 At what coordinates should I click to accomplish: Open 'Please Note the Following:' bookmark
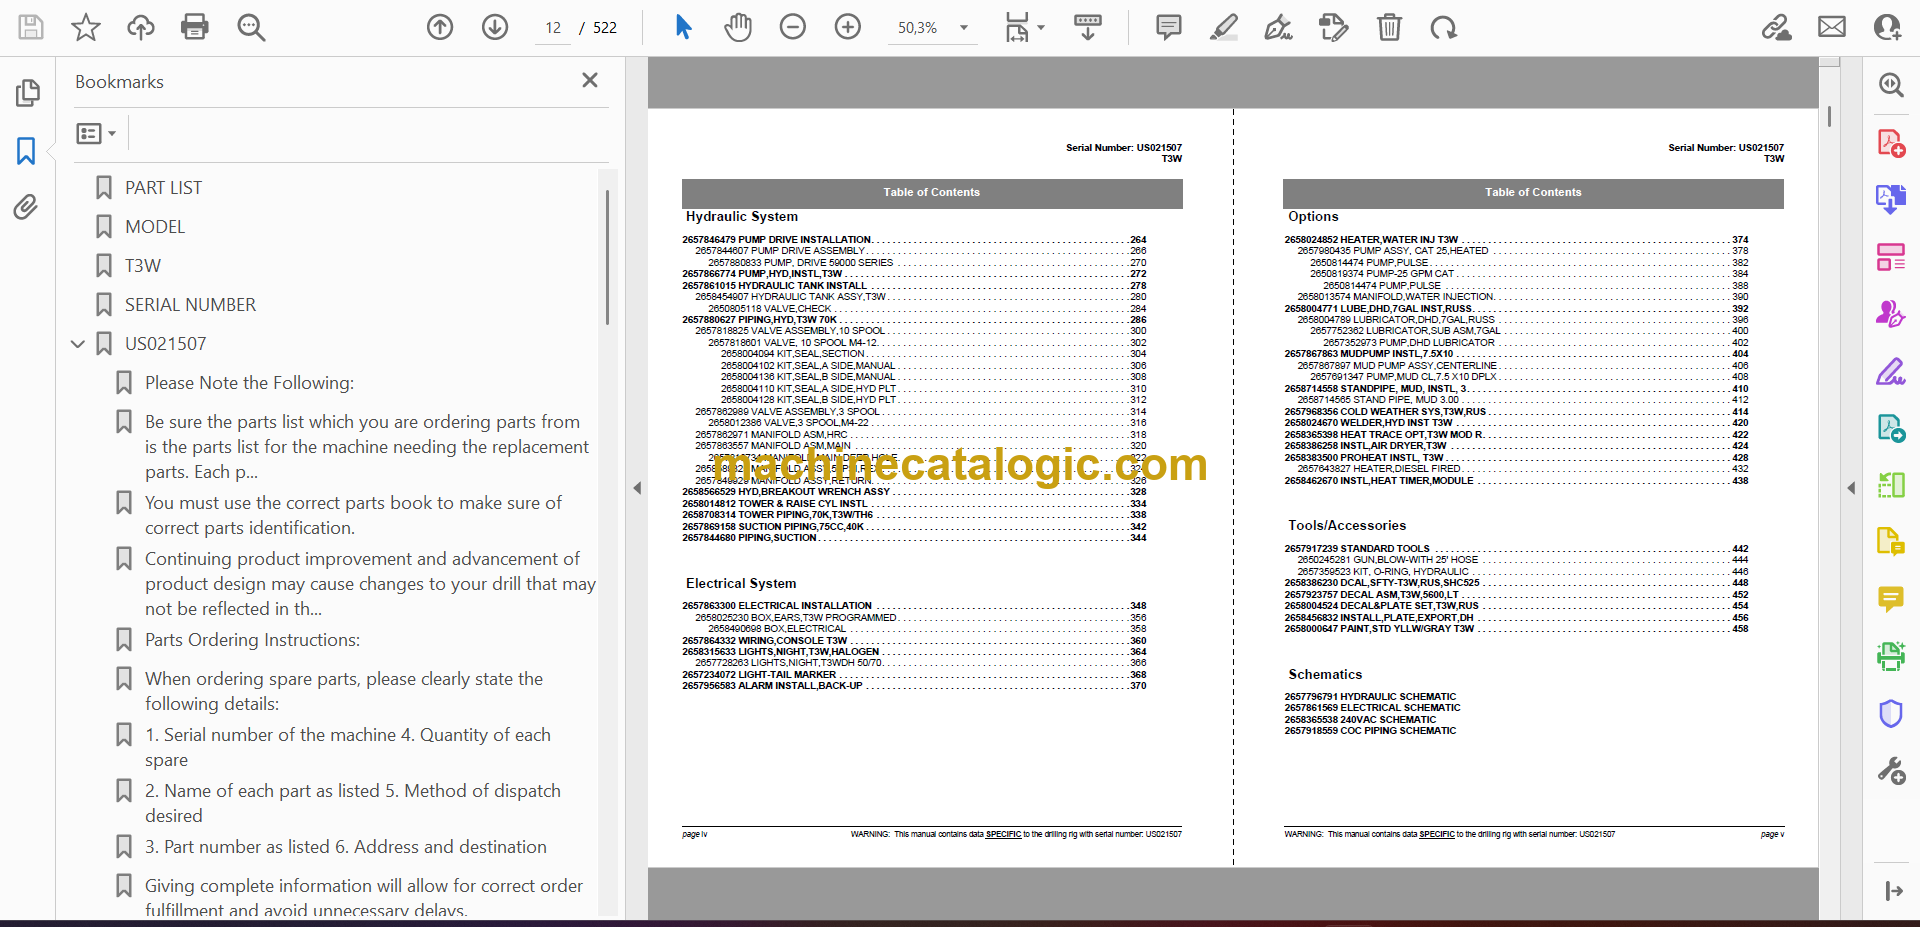tap(249, 383)
